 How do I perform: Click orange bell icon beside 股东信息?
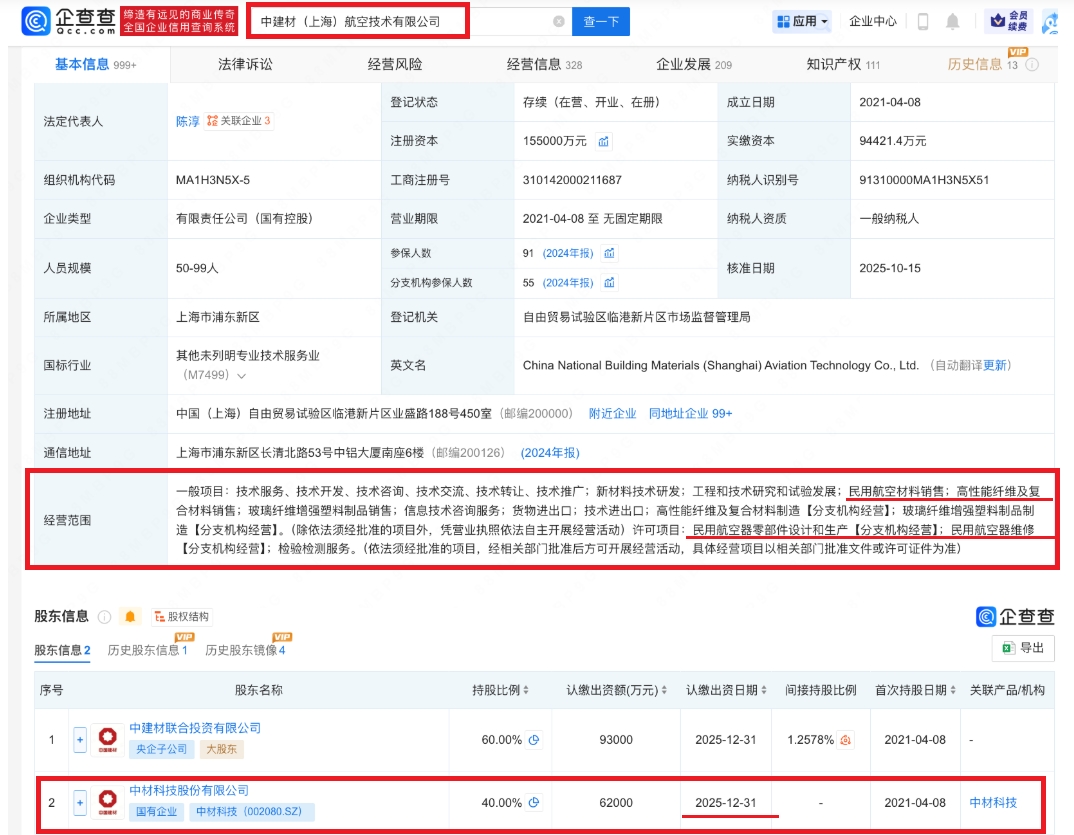click(130, 616)
